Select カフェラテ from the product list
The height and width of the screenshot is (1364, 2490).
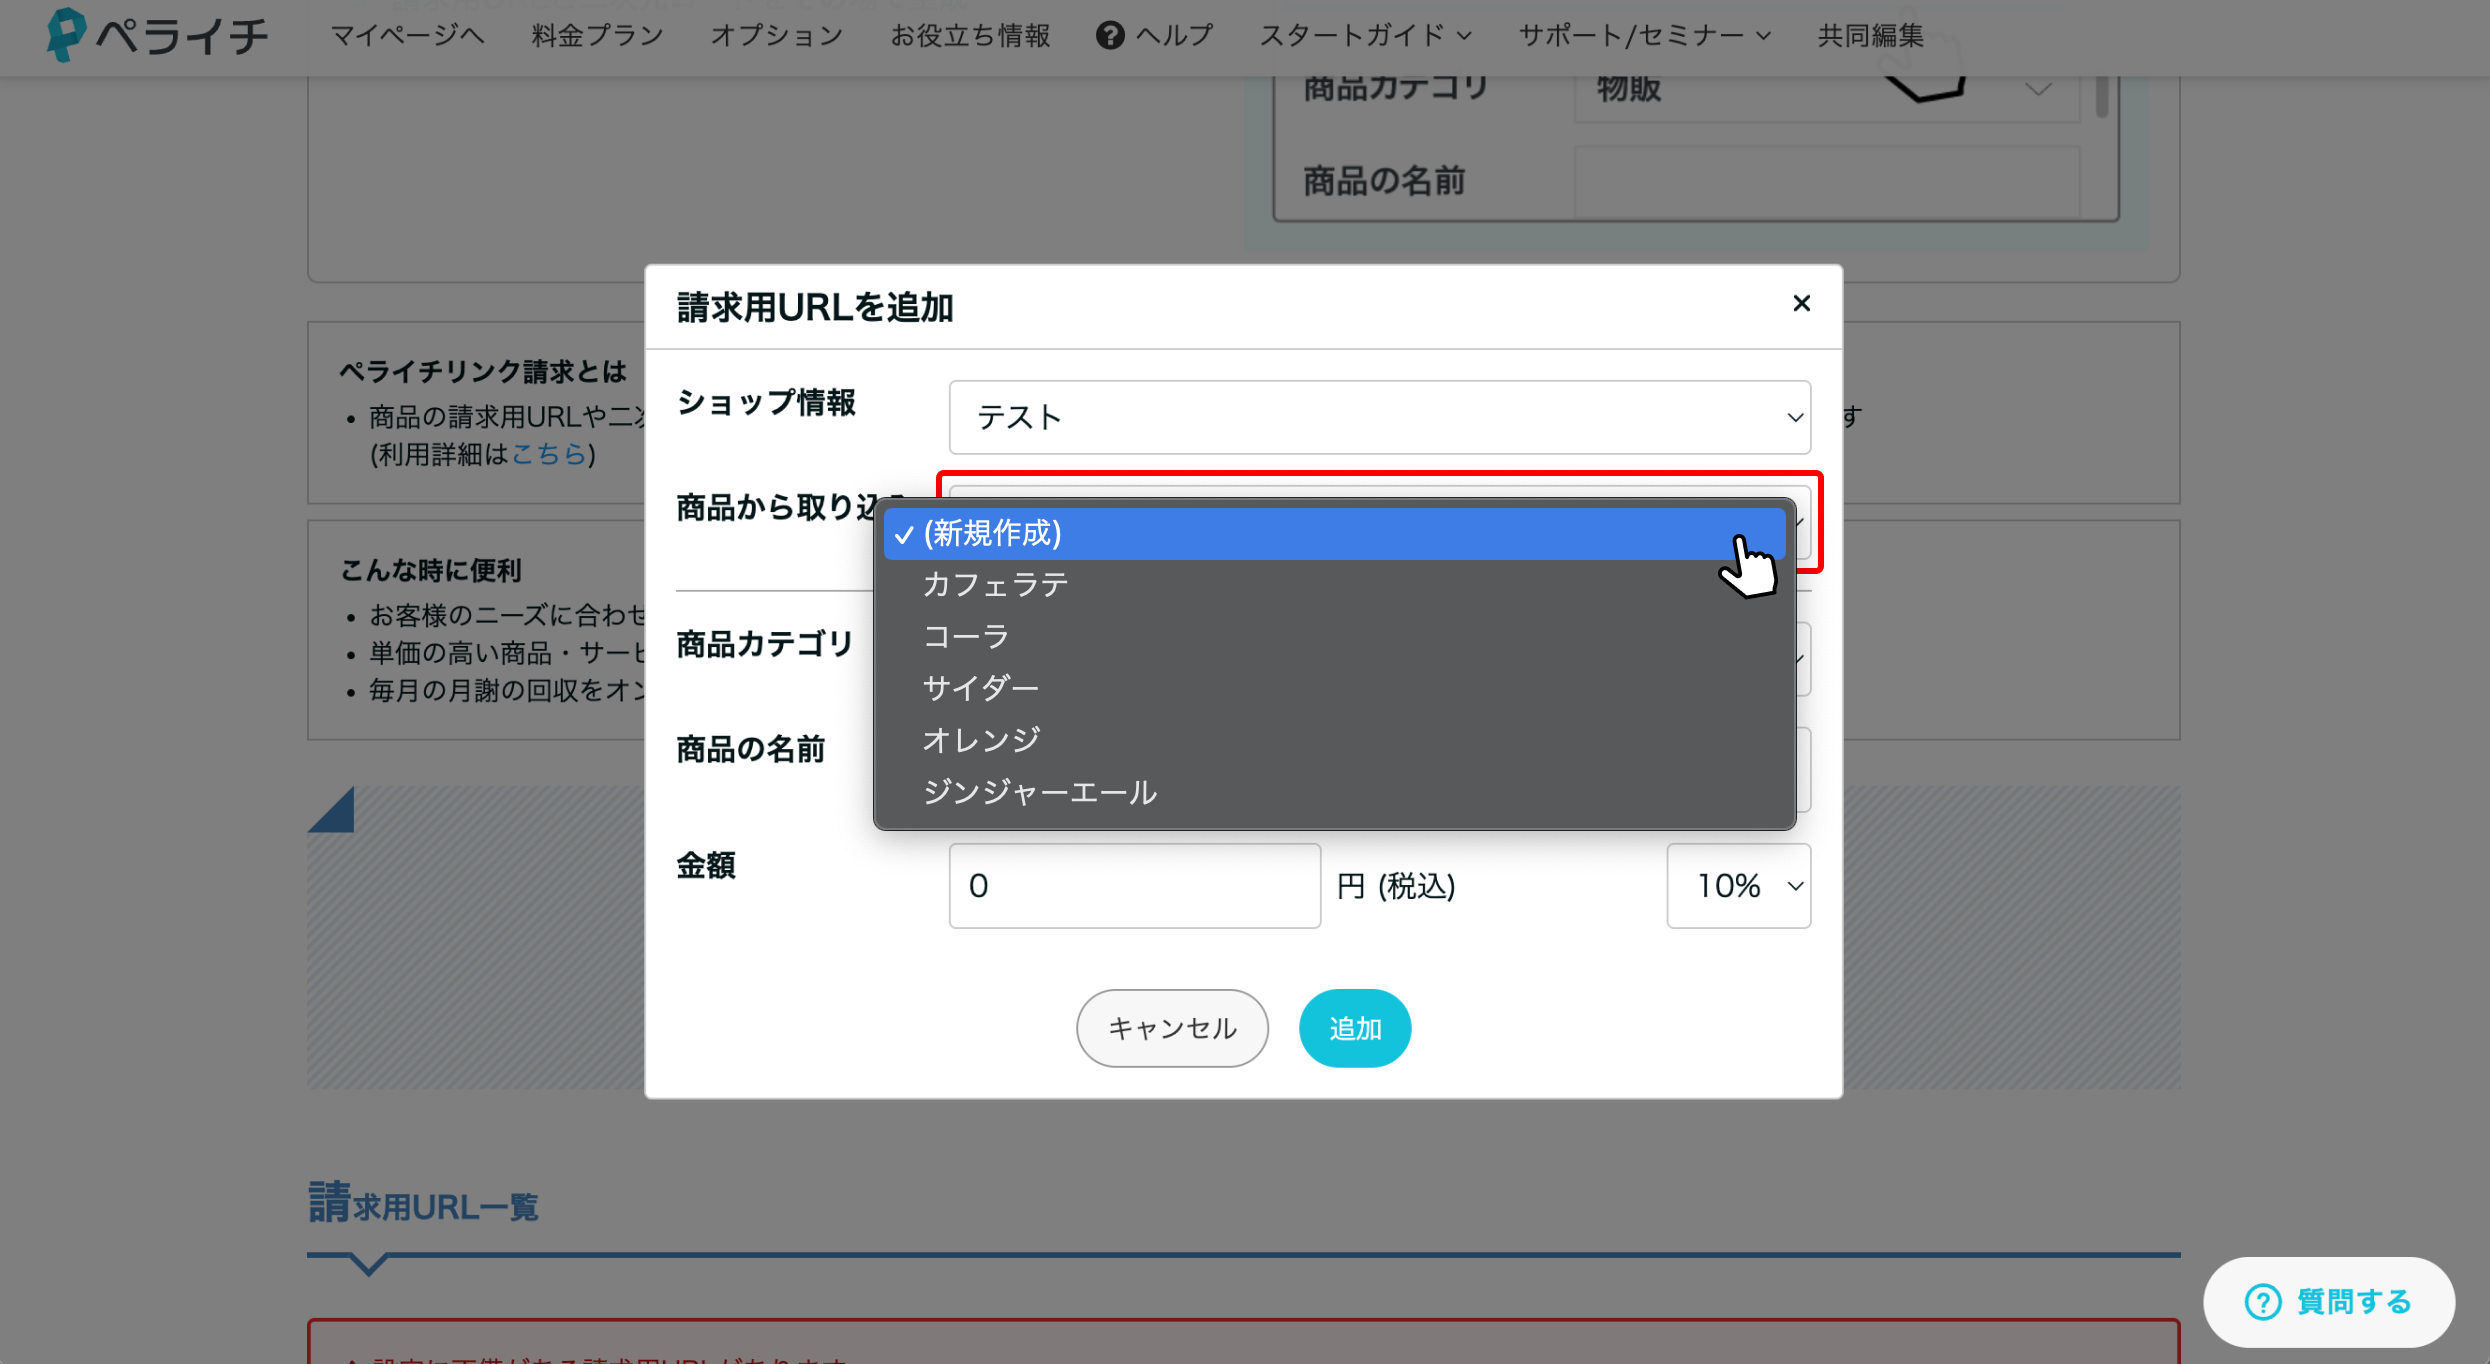coord(1334,584)
